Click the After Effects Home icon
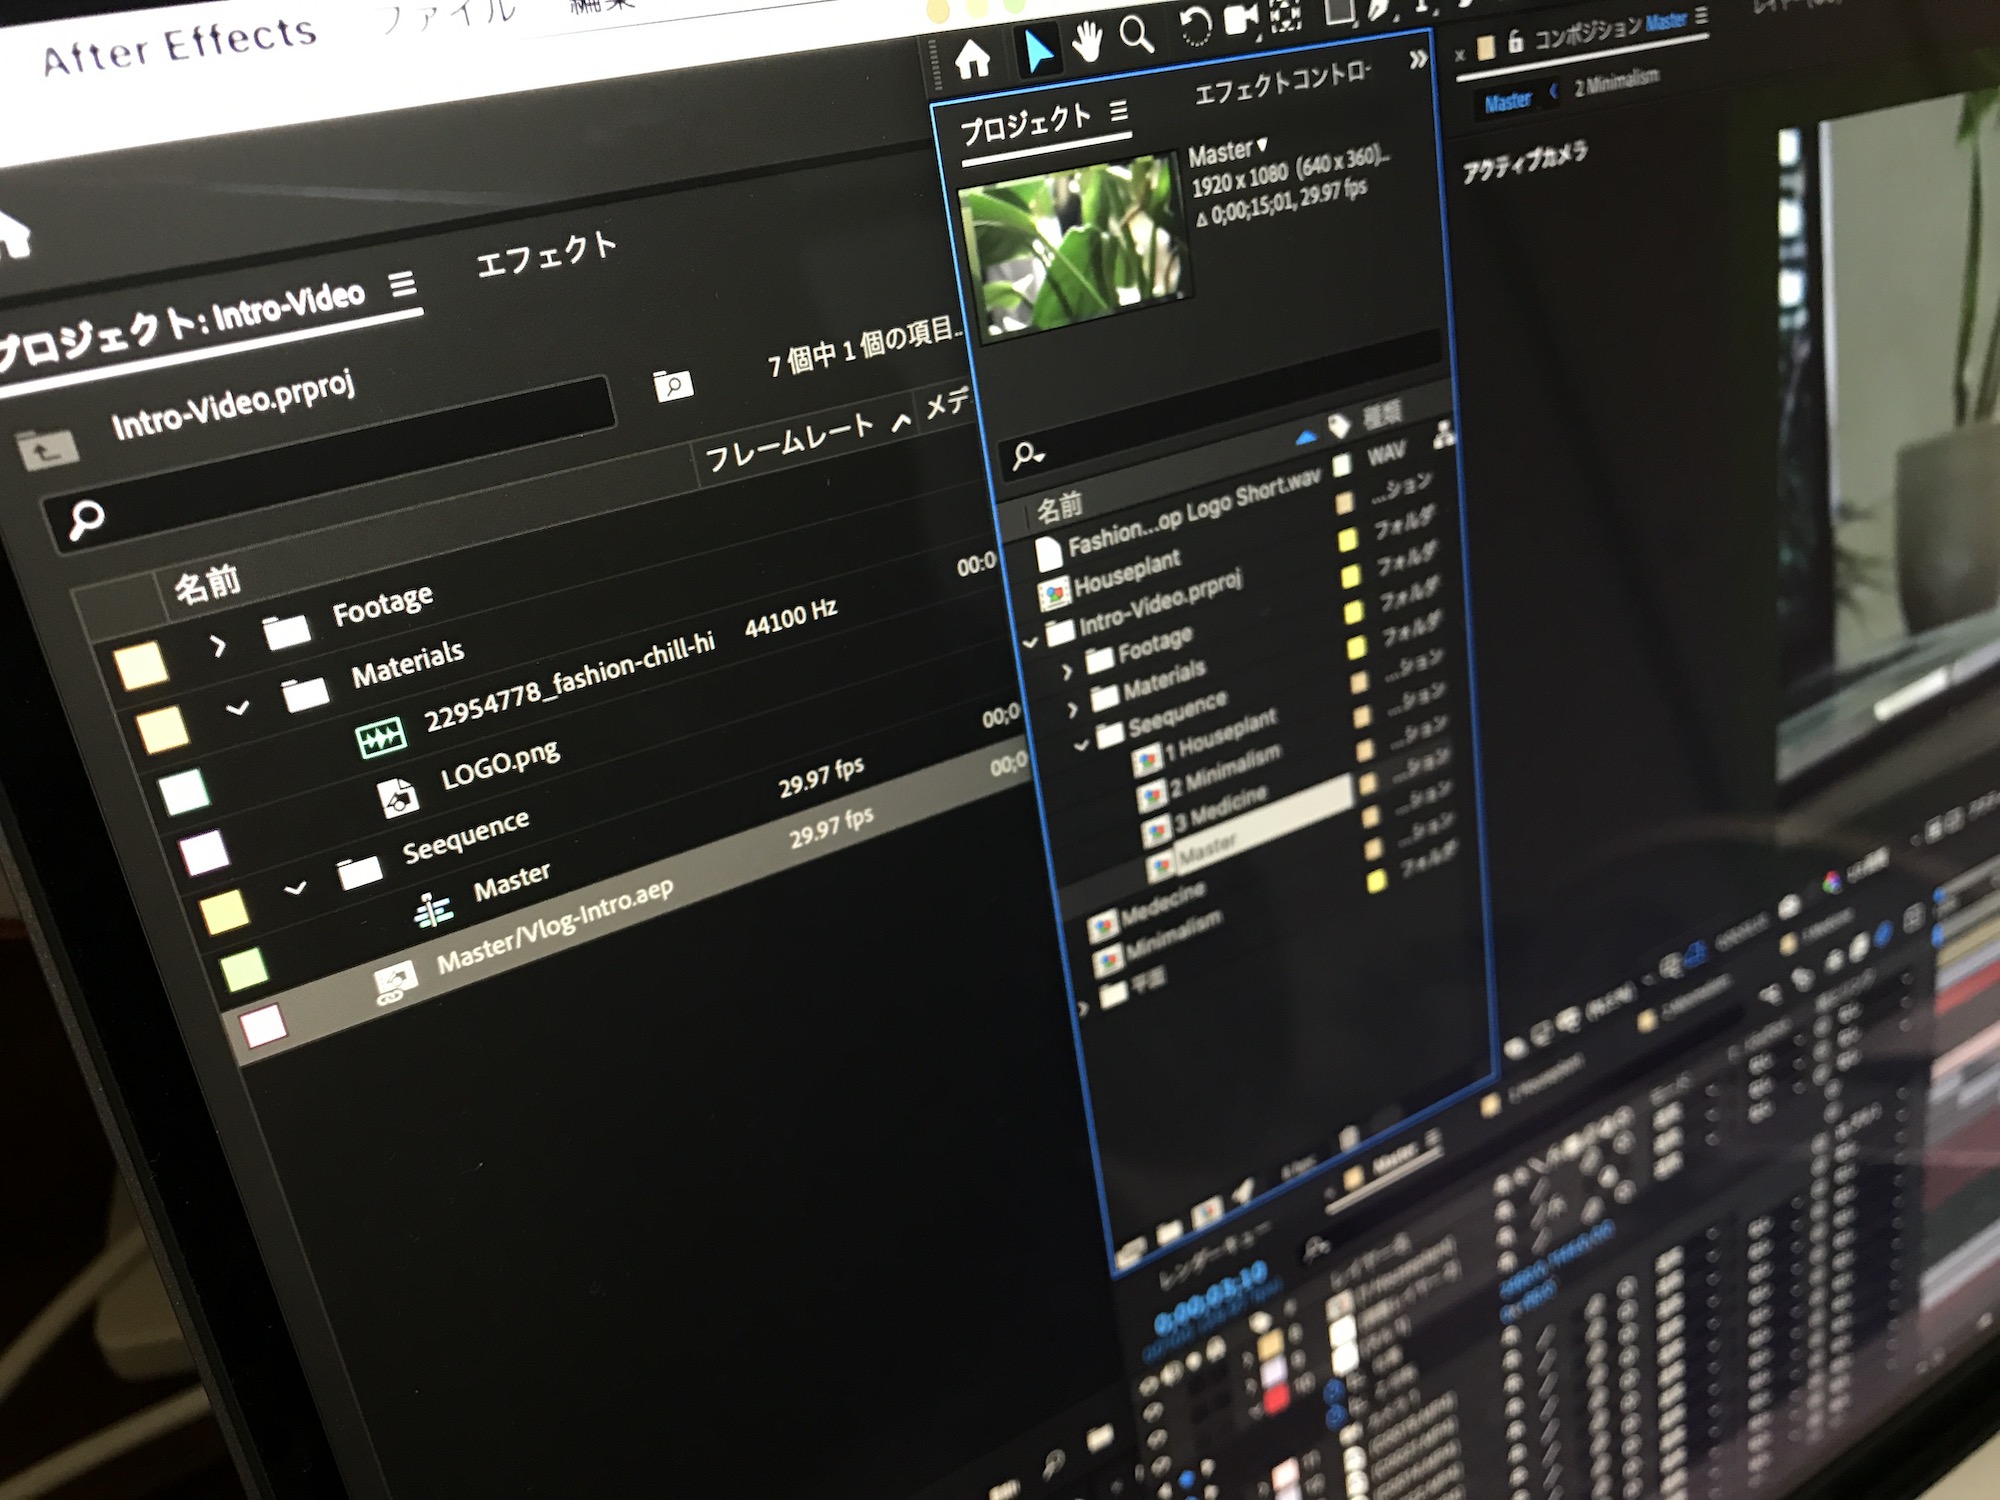 click(x=972, y=59)
